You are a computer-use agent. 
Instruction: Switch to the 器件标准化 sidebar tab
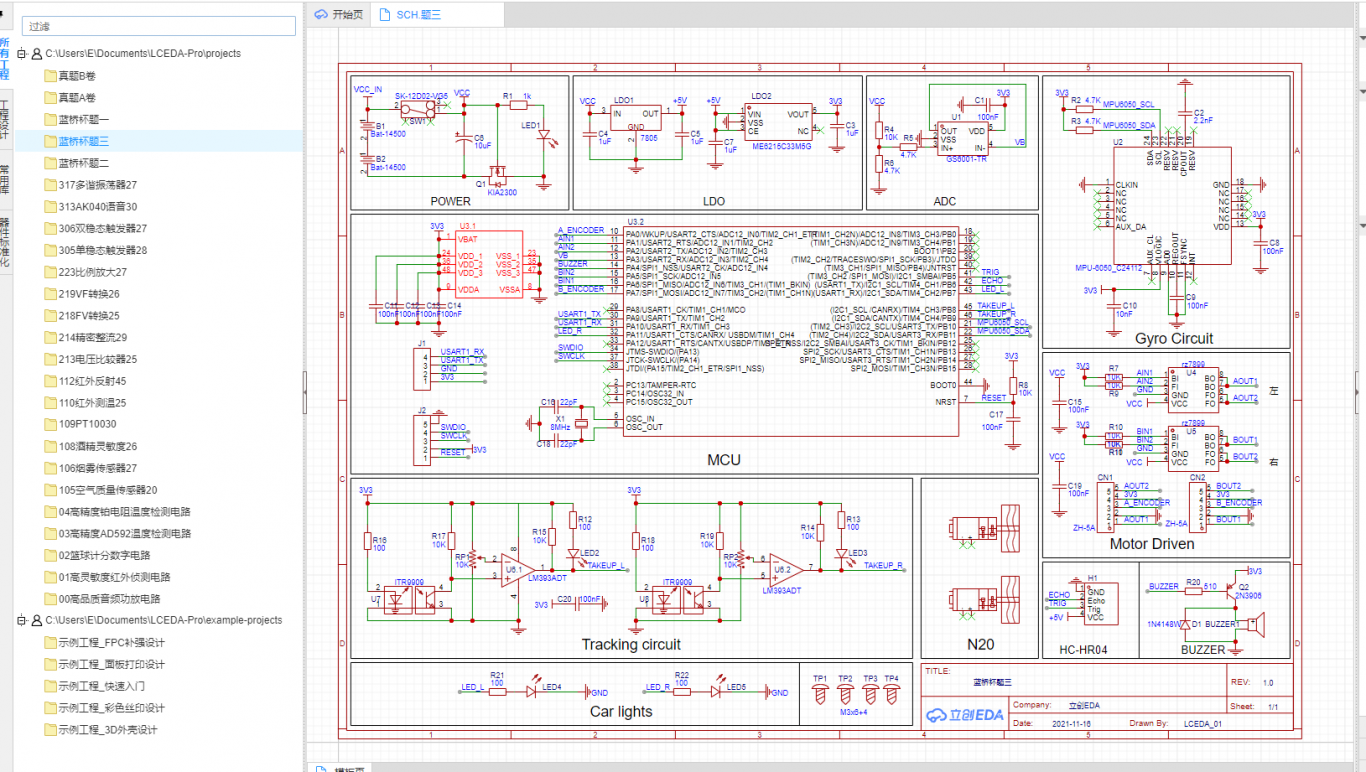pos(4,241)
